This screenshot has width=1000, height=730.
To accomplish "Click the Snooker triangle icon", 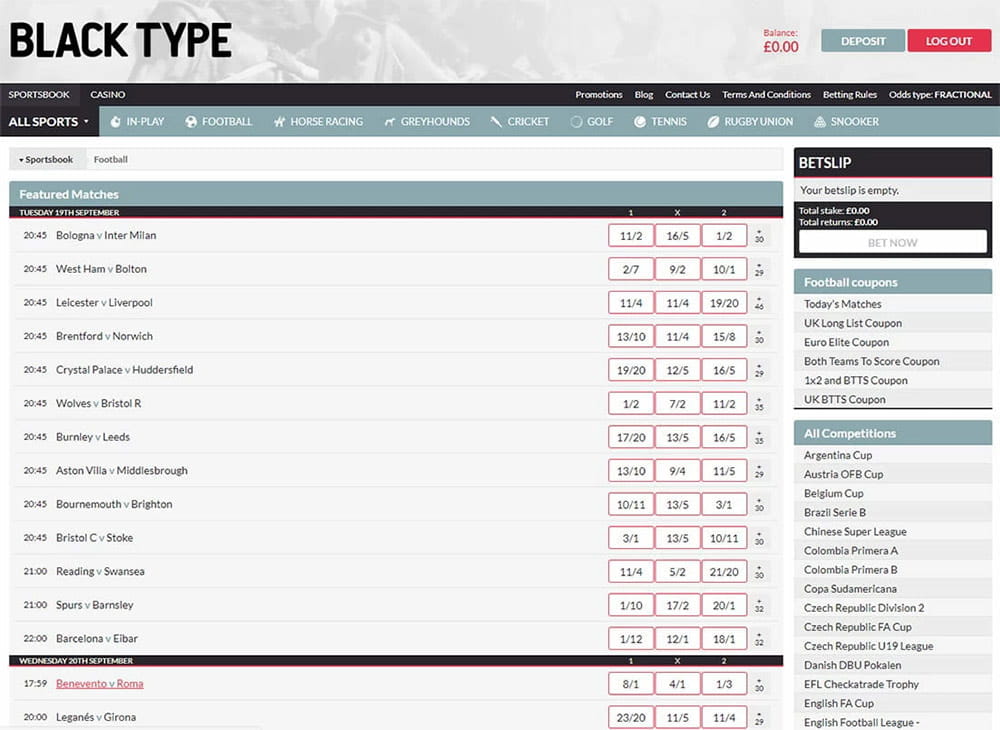I will click(820, 122).
